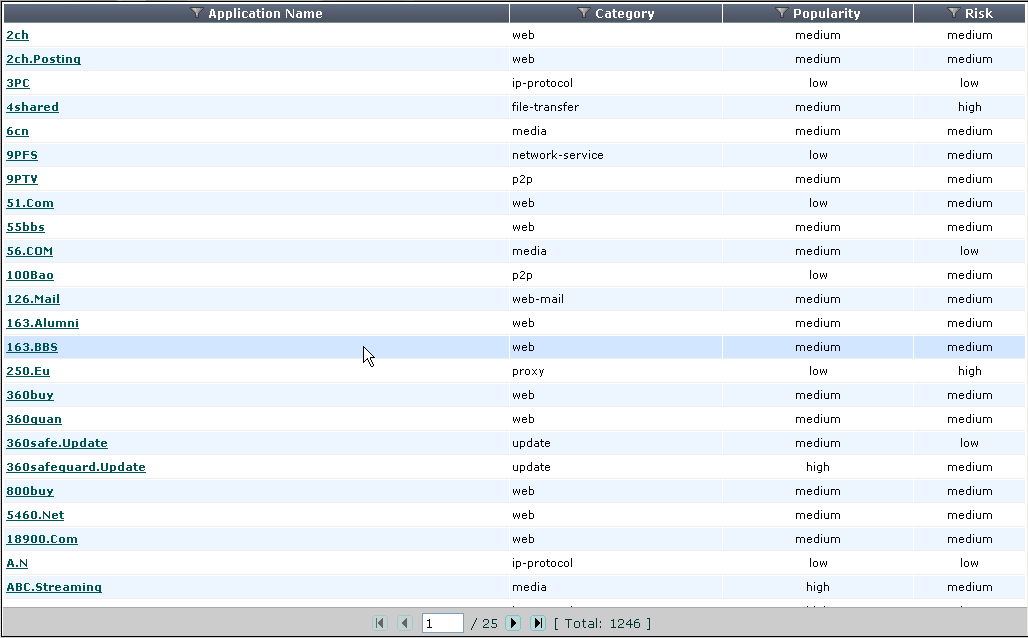The width and height of the screenshot is (1028, 638).
Task: Open the 9PTV application link
Action: coord(22,179)
